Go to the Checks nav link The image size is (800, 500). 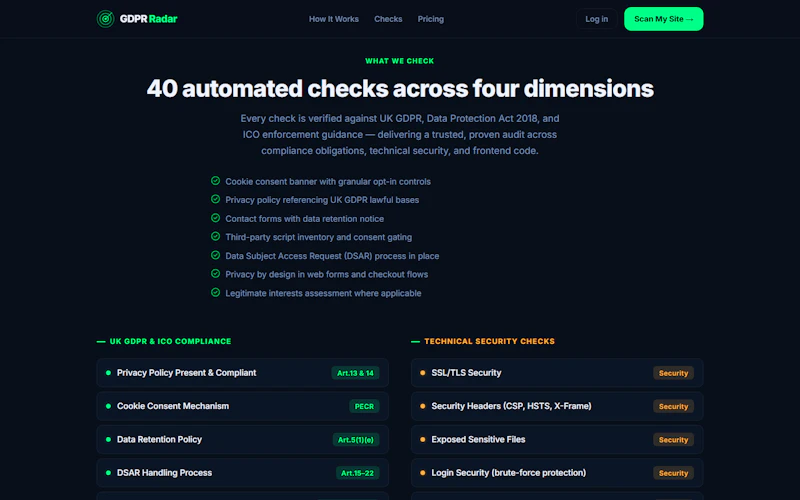click(388, 19)
